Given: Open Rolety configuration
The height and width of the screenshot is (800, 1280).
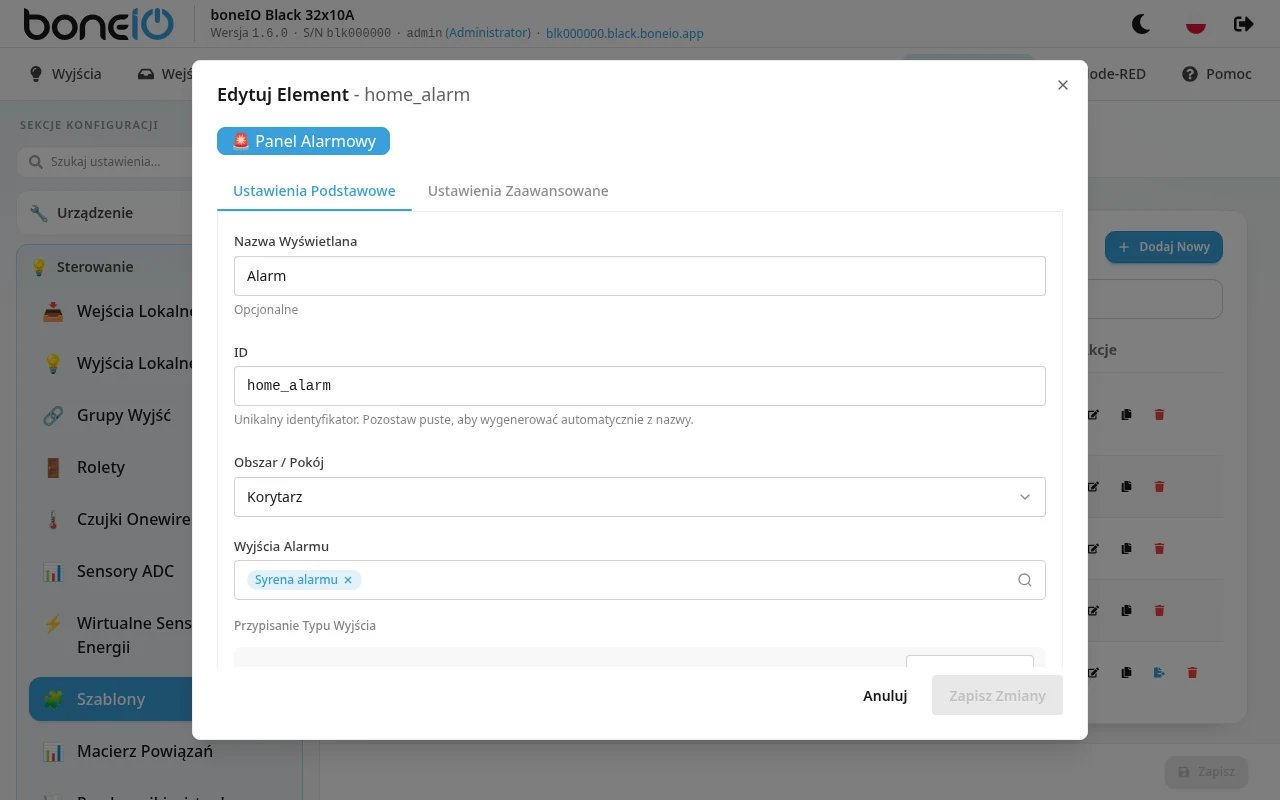Looking at the screenshot, I should [116, 467].
